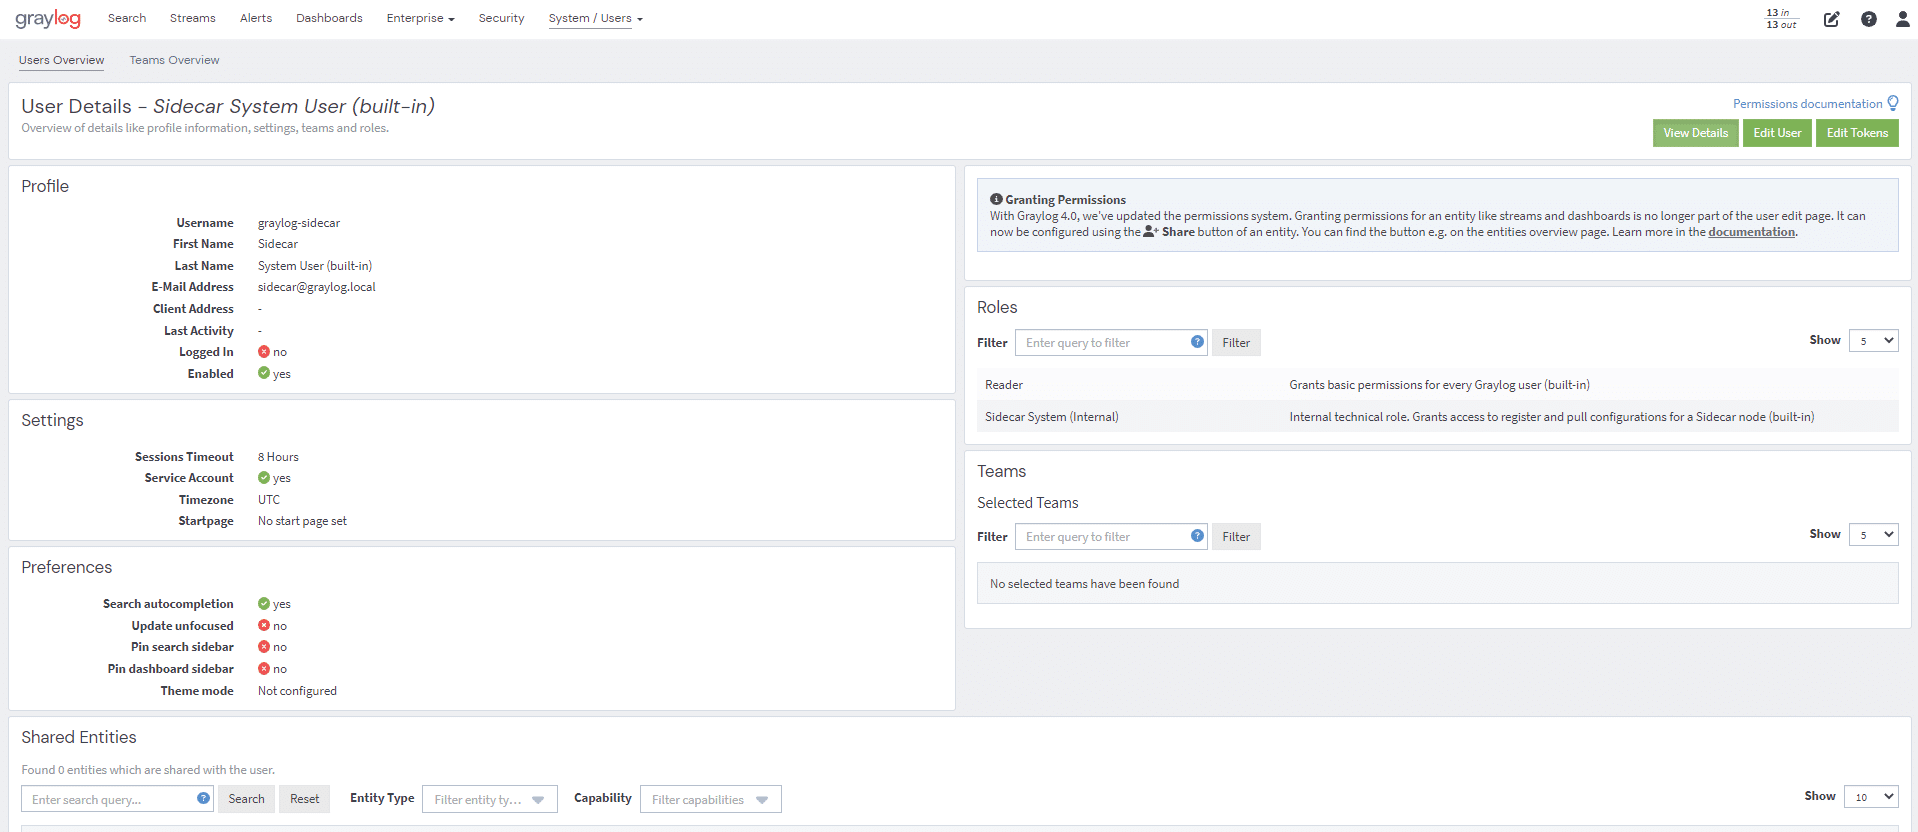1918x832 pixels.
Task: Open the System / Users menu
Action: pos(595,18)
